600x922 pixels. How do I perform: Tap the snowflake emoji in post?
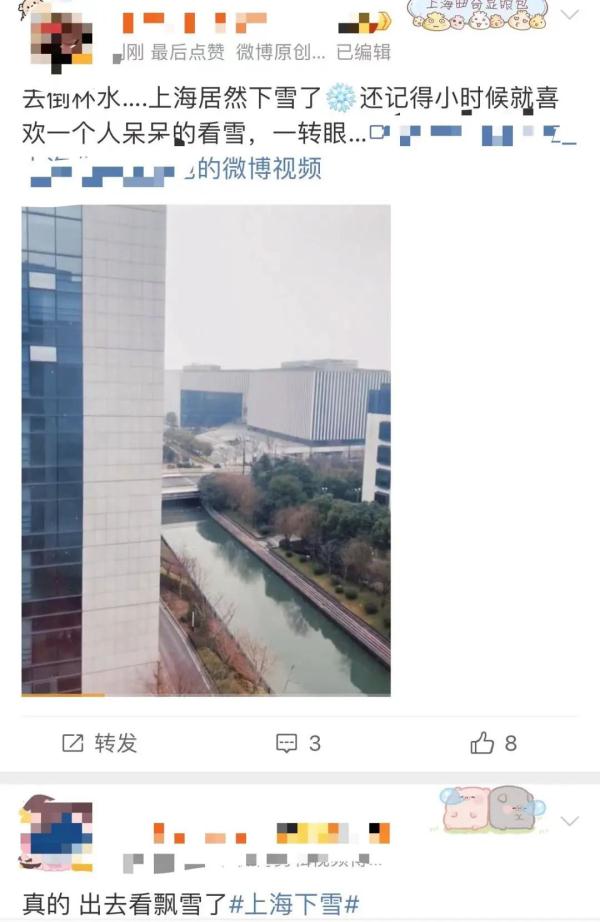click(341, 98)
